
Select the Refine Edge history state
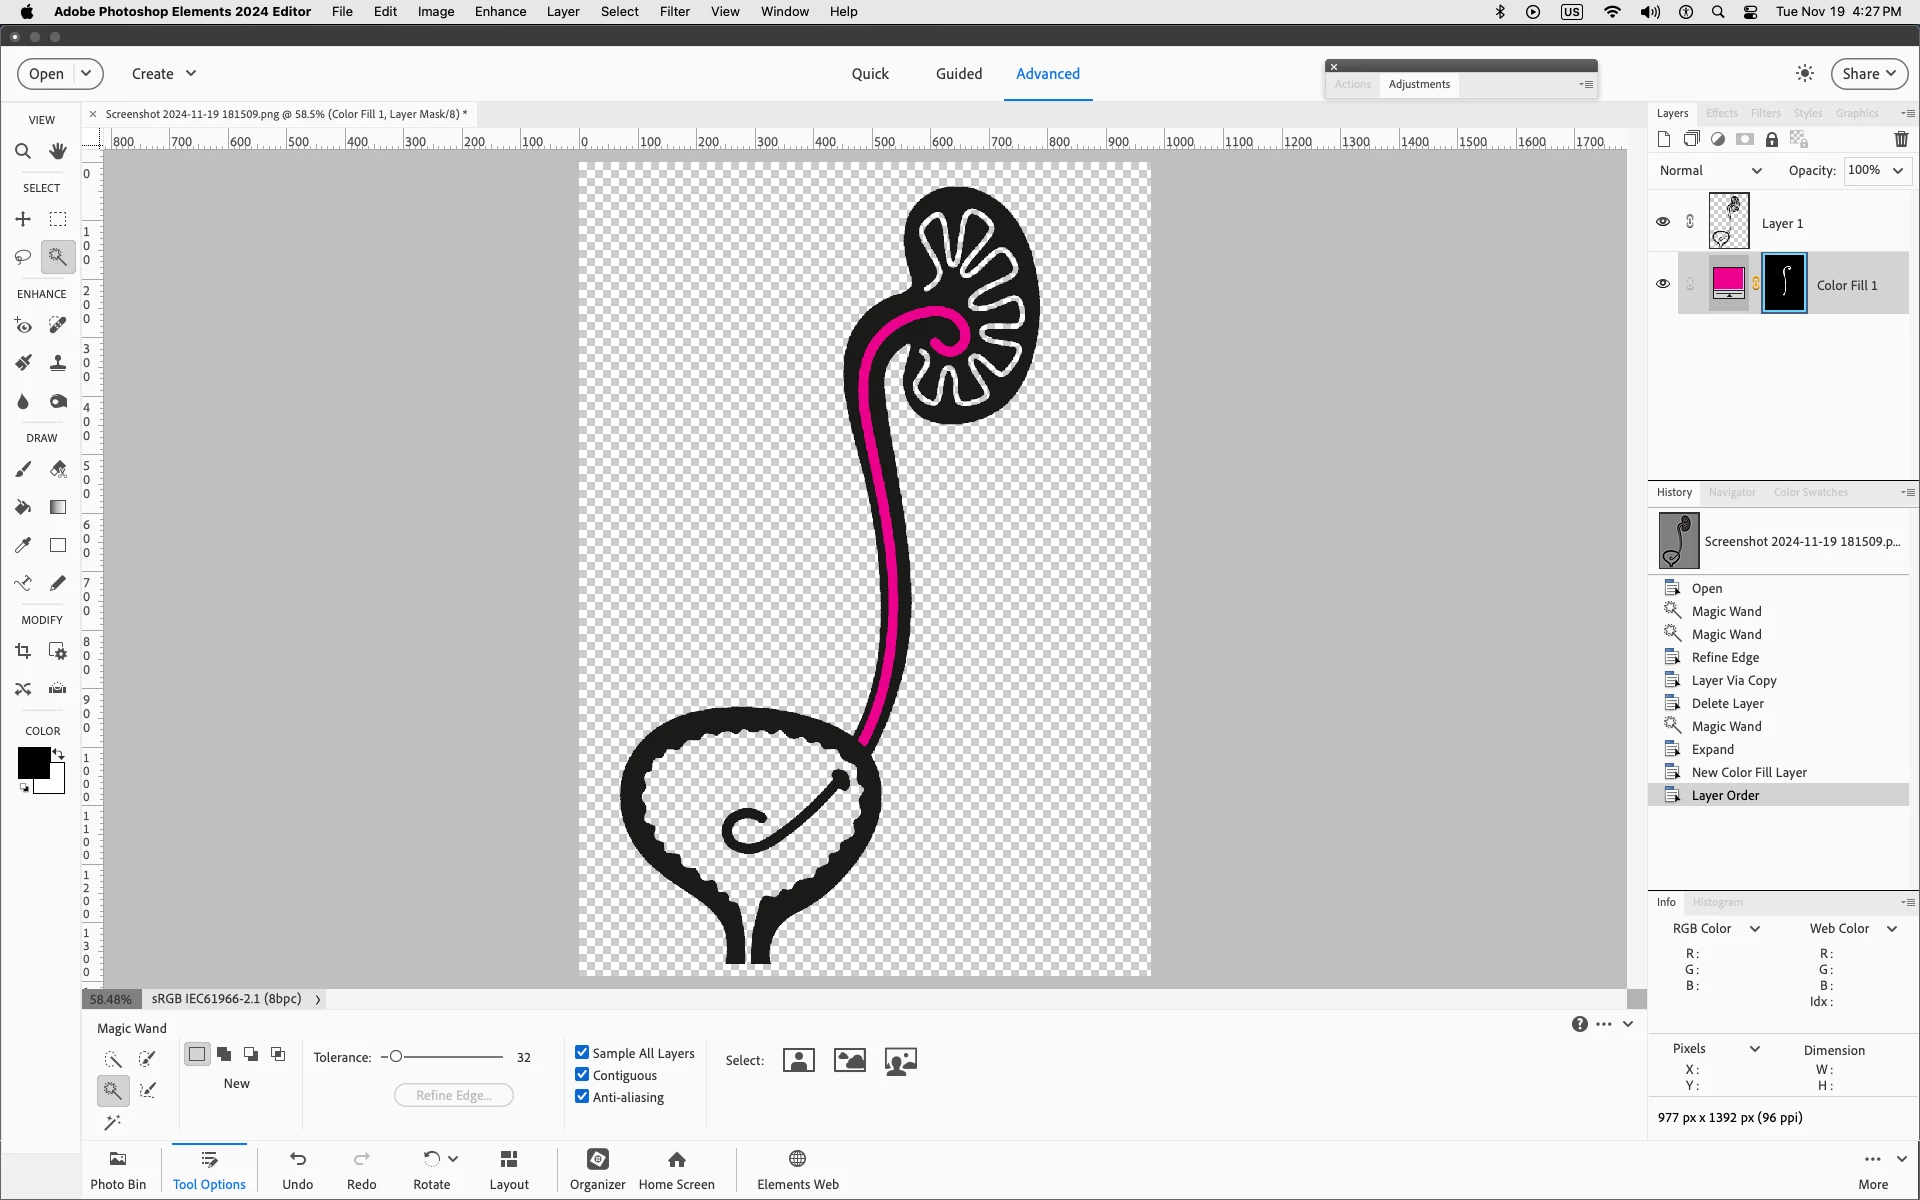click(1725, 657)
